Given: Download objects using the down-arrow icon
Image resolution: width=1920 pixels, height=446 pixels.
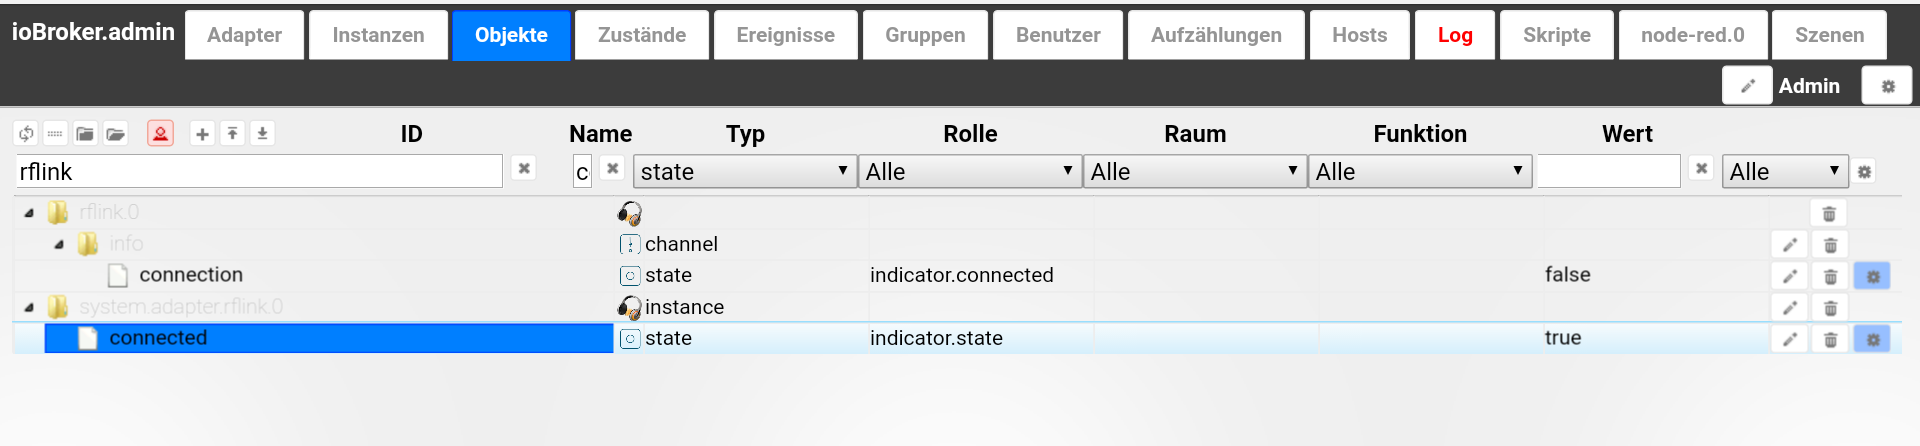Looking at the screenshot, I should click(262, 133).
